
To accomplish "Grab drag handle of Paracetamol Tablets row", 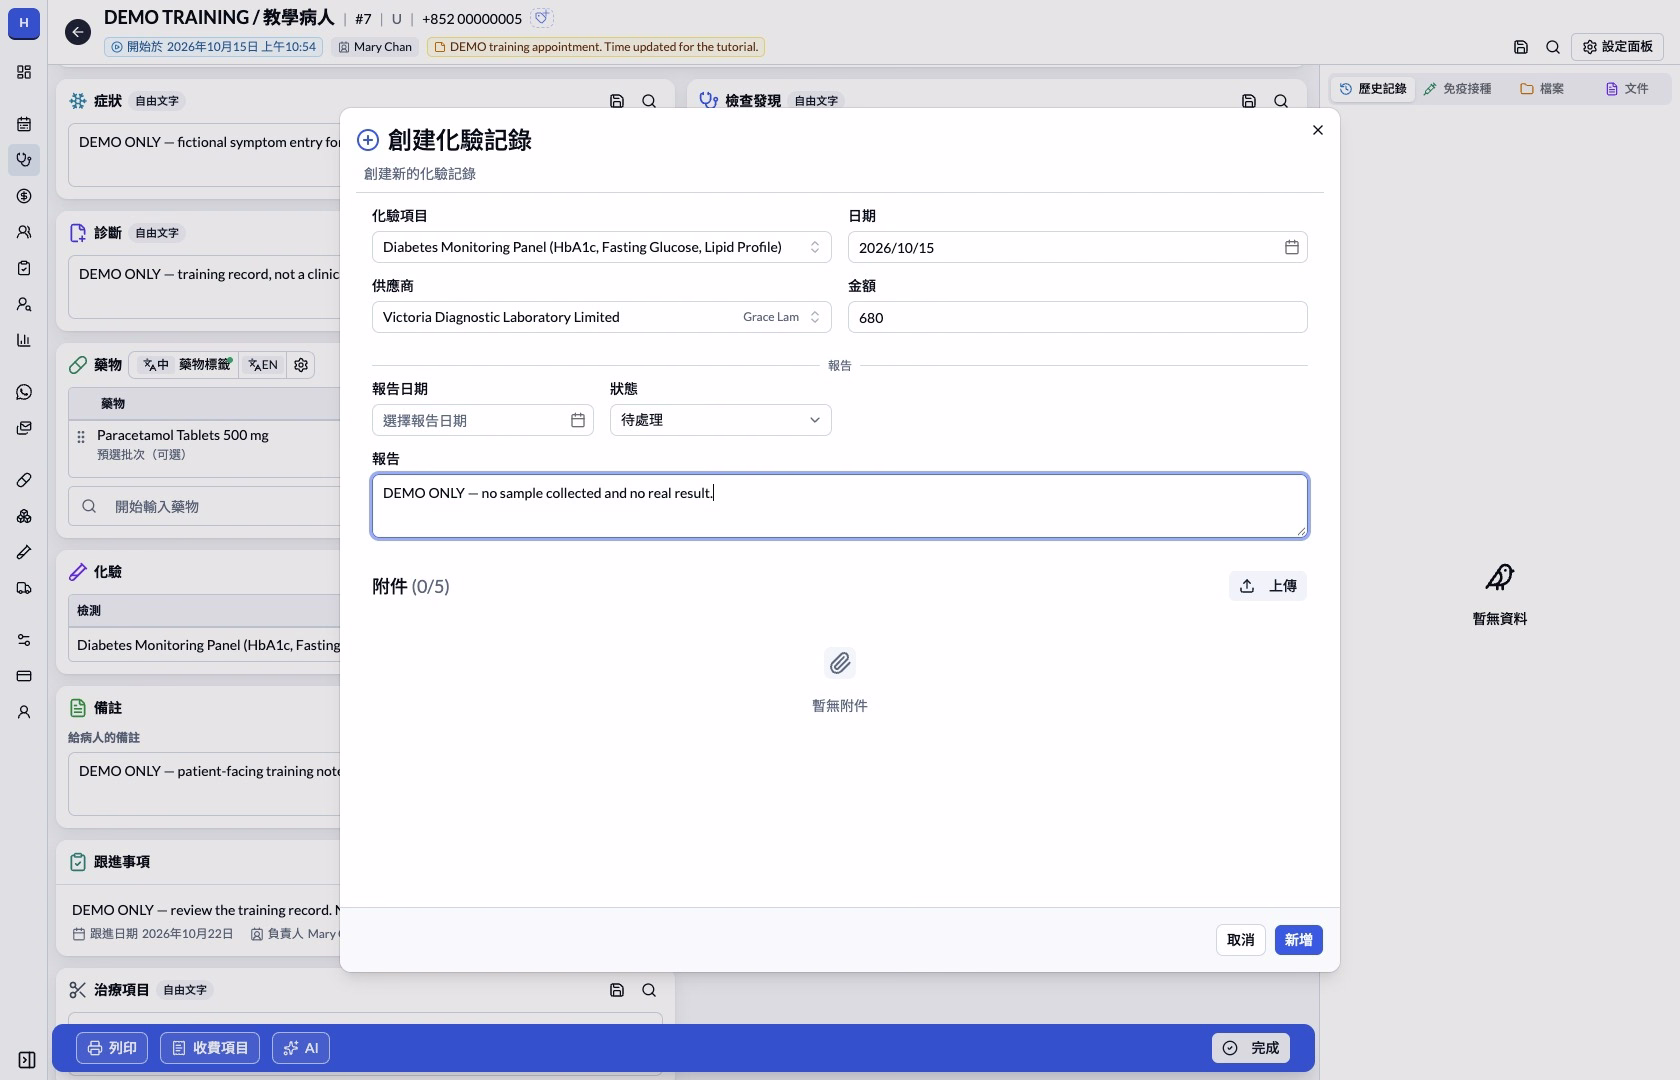I will point(81,437).
